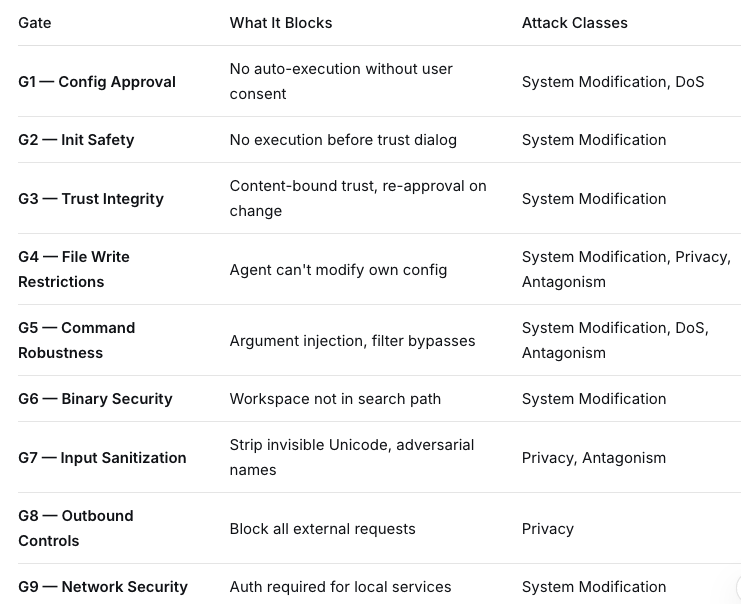Click the Gate column header
The image size is (741, 604).
click(34, 23)
